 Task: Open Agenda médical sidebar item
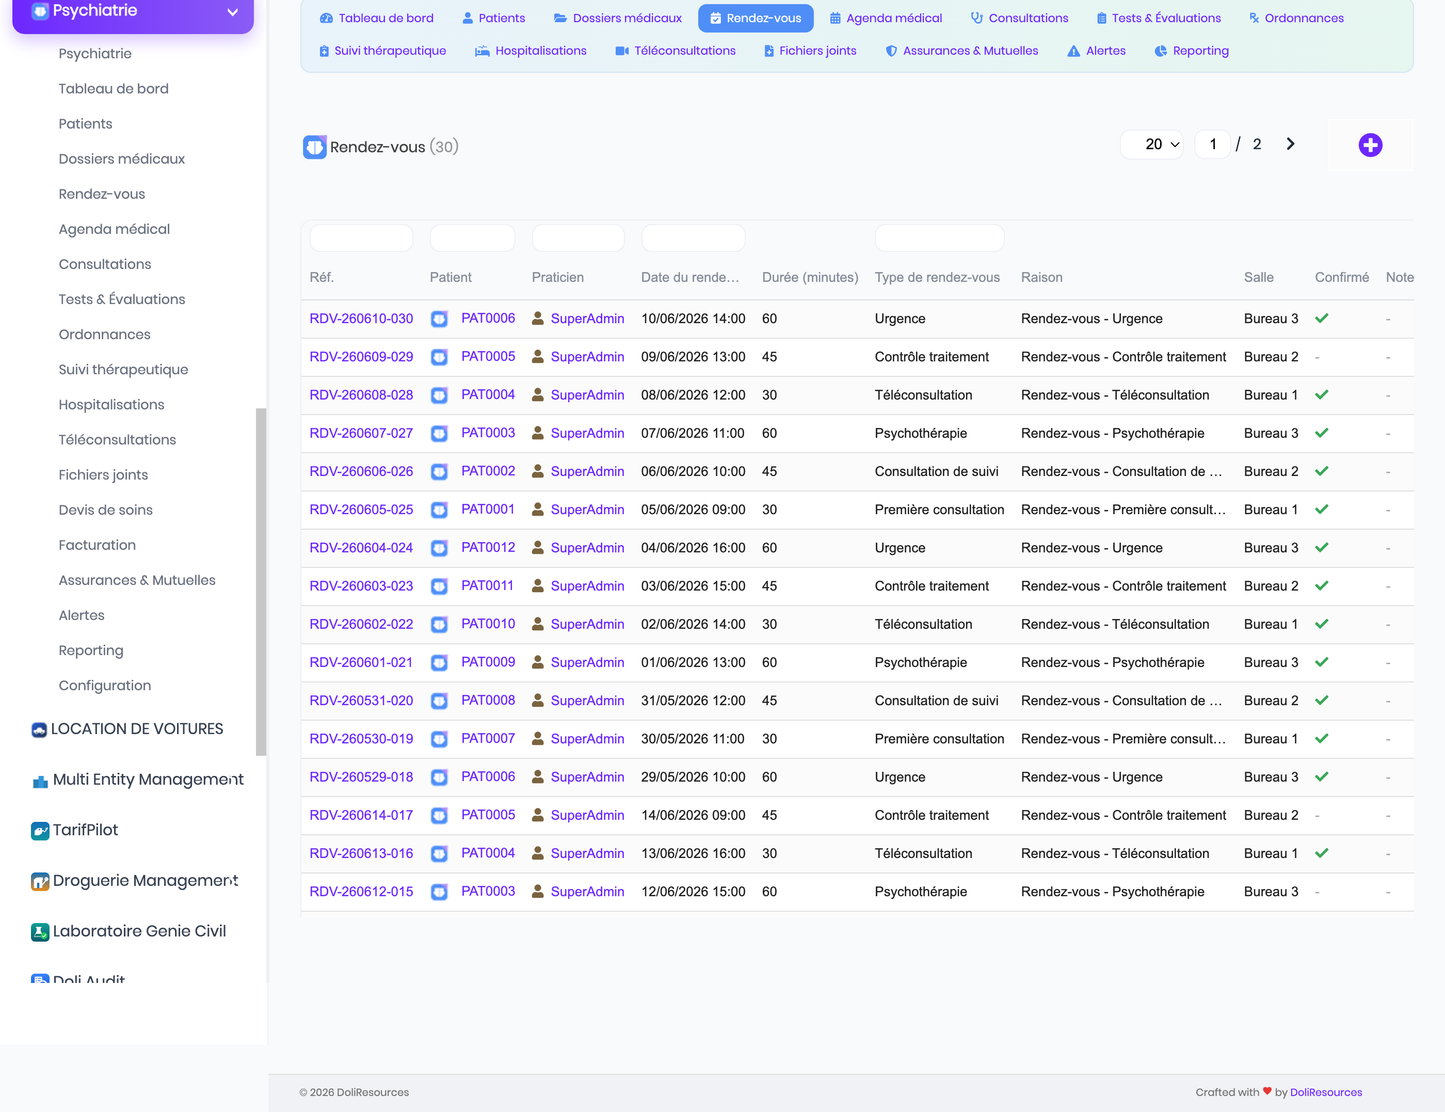pyautogui.click(x=114, y=229)
